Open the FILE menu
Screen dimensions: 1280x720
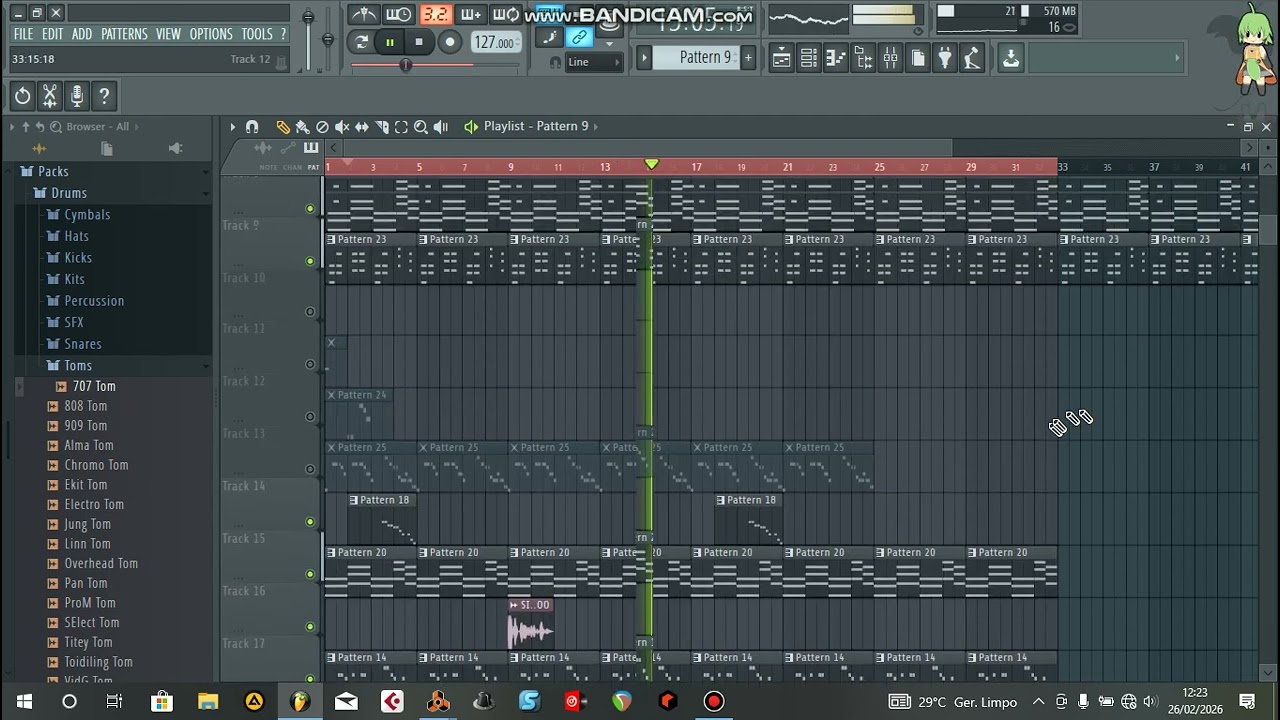pyautogui.click(x=23, y=34)
